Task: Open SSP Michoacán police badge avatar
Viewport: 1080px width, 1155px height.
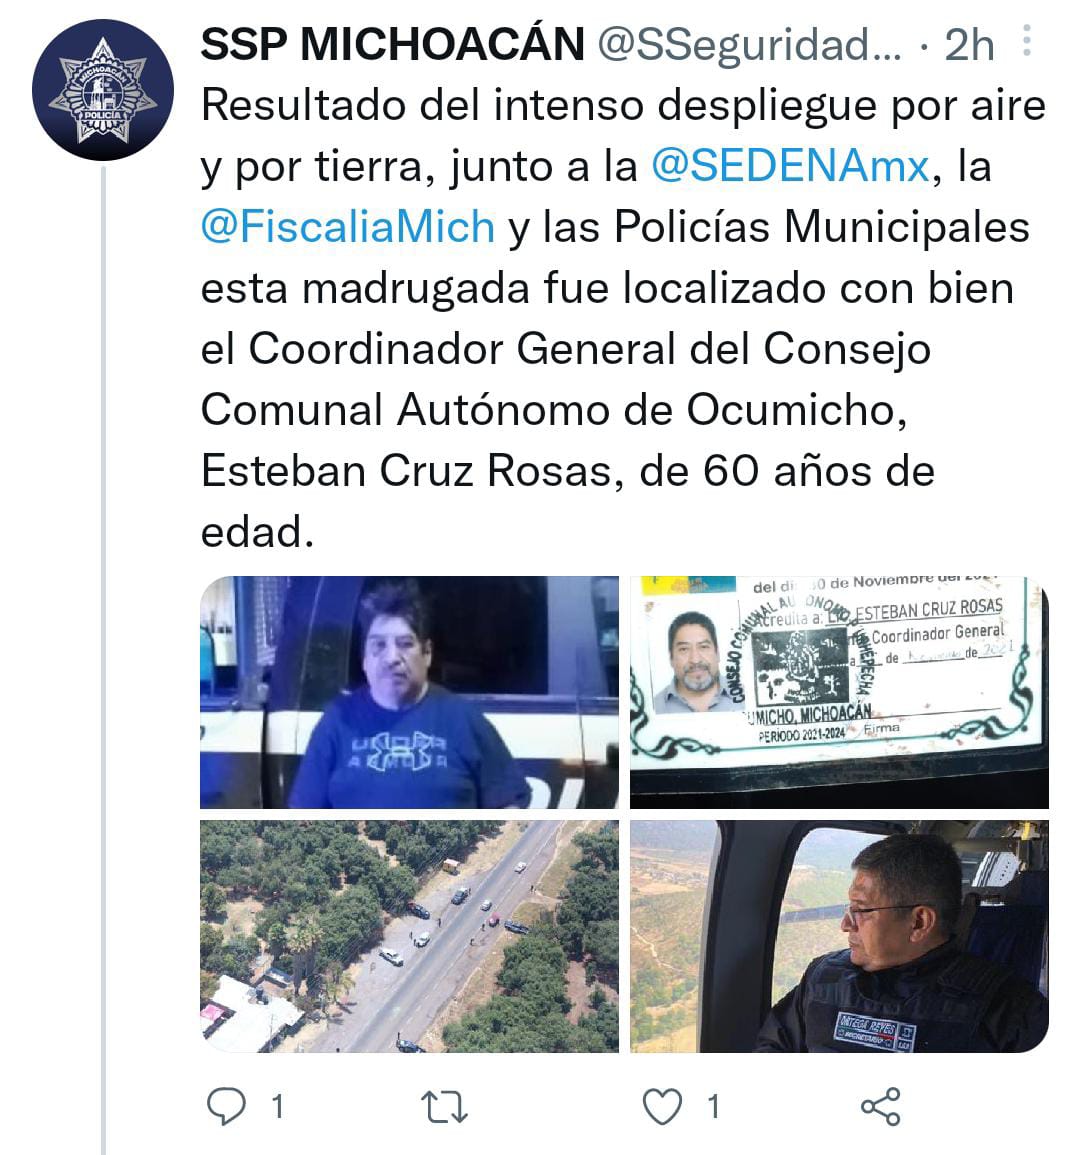Action: coord(103,90)
